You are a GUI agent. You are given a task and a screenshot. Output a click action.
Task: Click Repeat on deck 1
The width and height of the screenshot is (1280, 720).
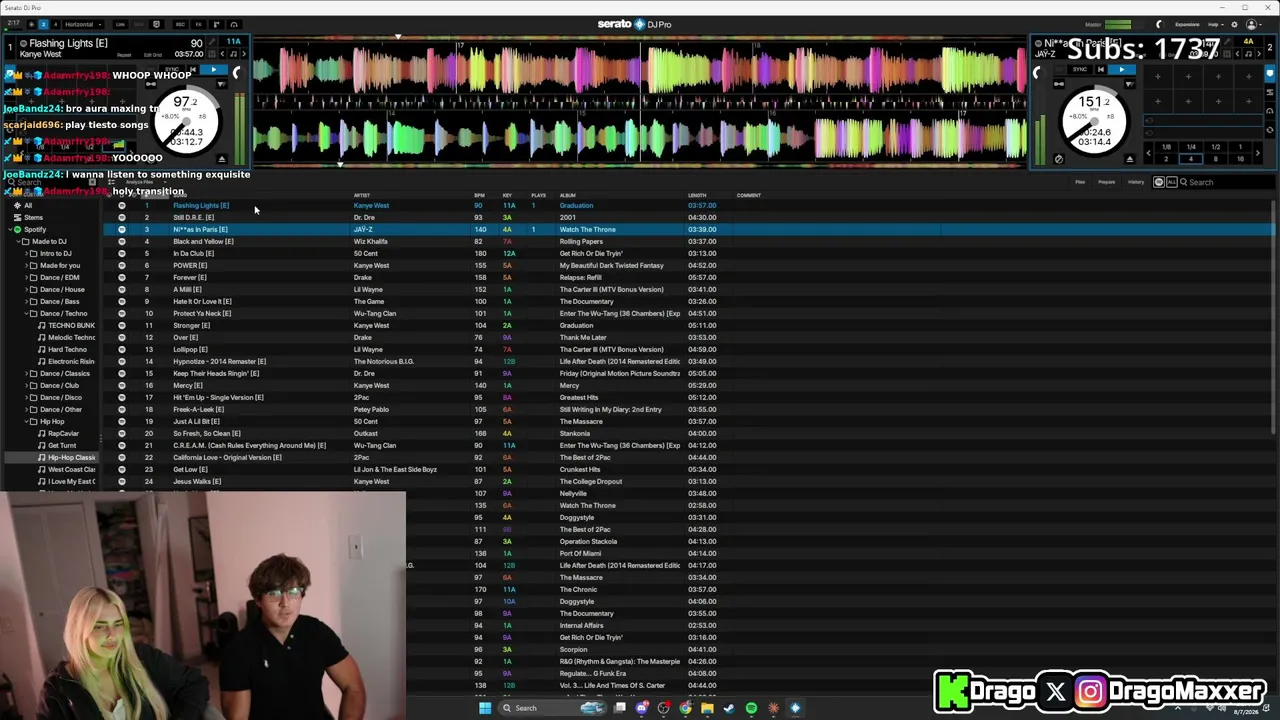coord(125,55)
